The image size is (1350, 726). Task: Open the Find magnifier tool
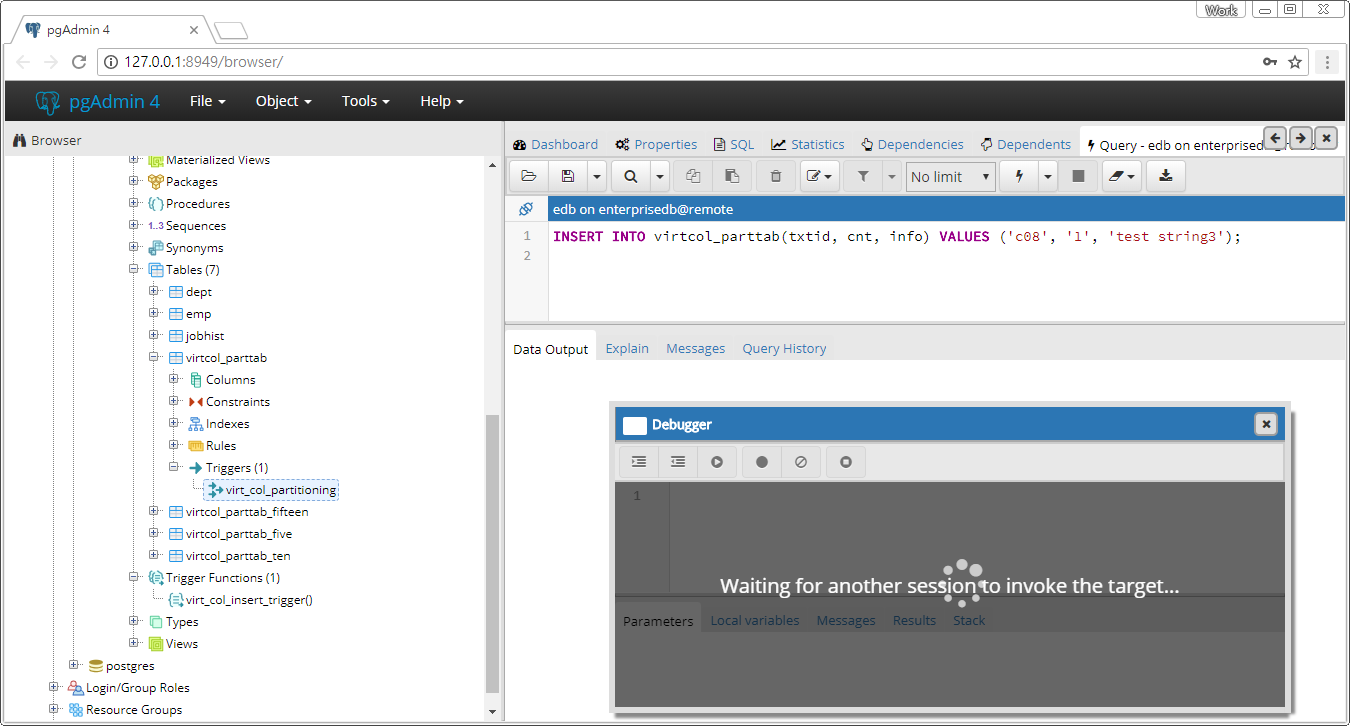pos(631,177)
